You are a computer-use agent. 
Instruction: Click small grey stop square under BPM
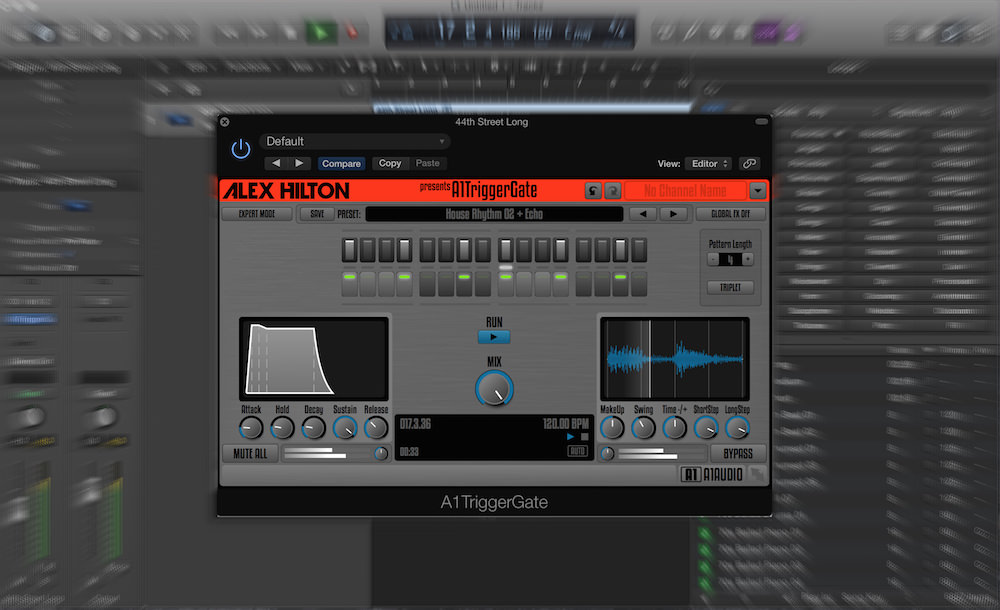click(x=584, y=437)
